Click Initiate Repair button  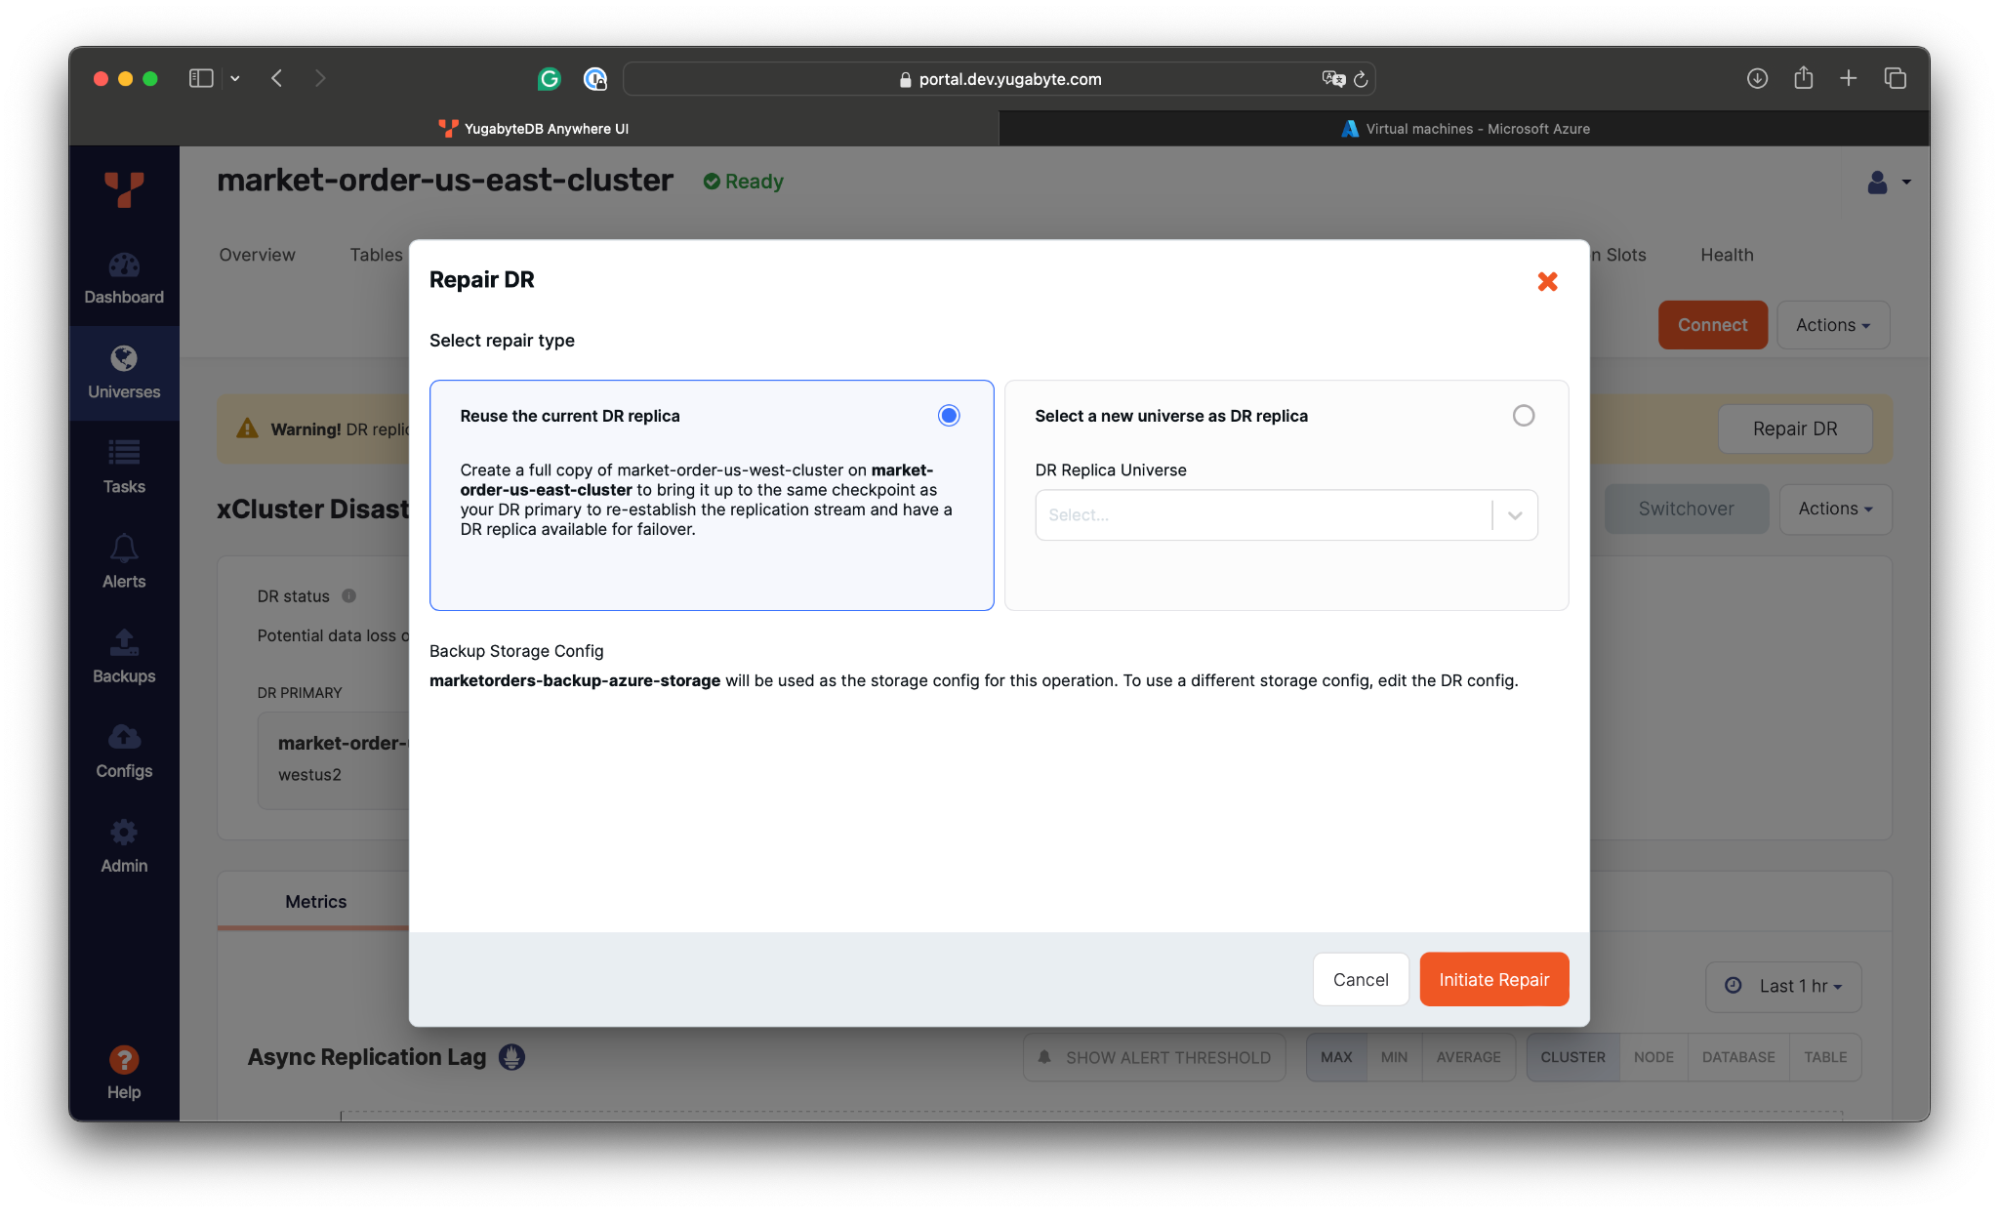(1493, 979)
